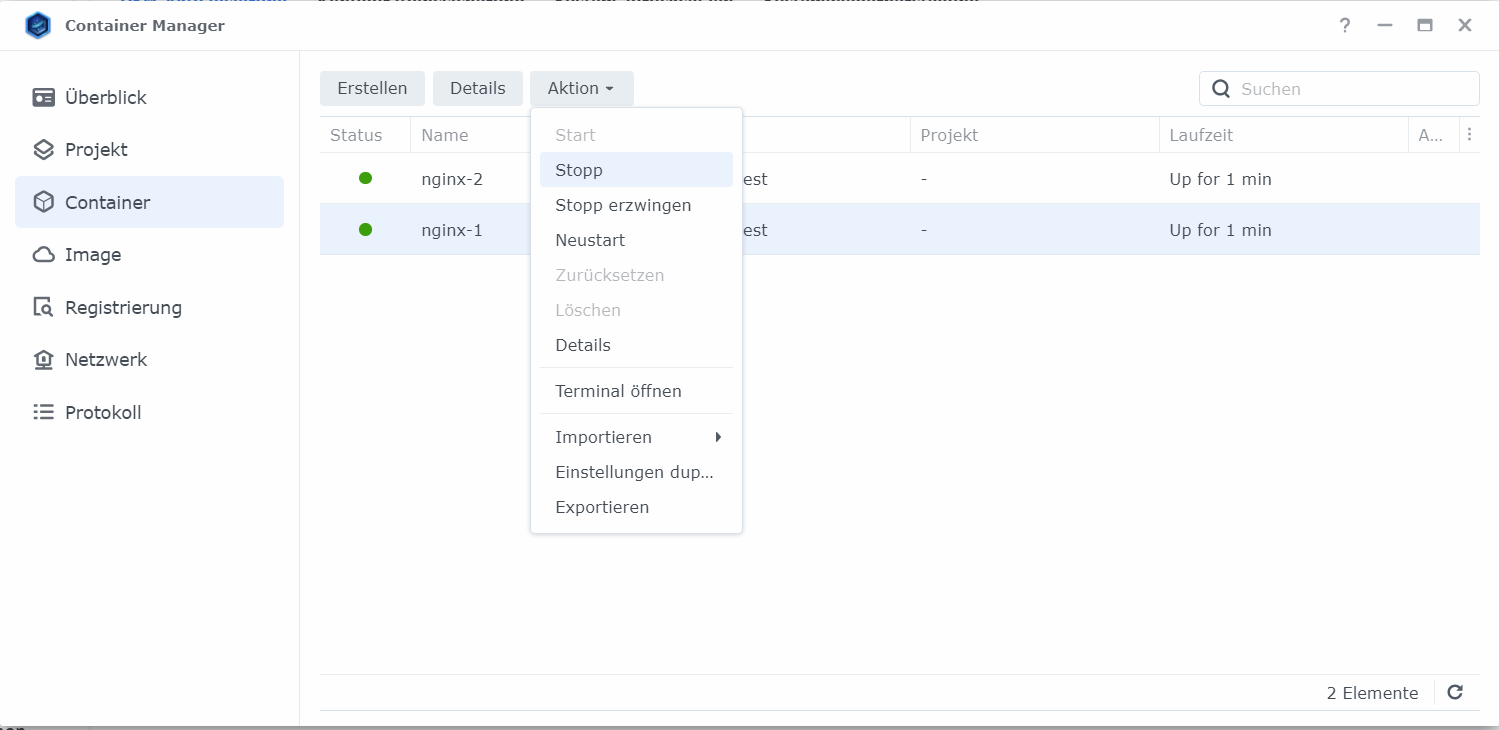1499x730 pixels.
Task: Expand the Importieren submenu
Action: coord(603,437)
